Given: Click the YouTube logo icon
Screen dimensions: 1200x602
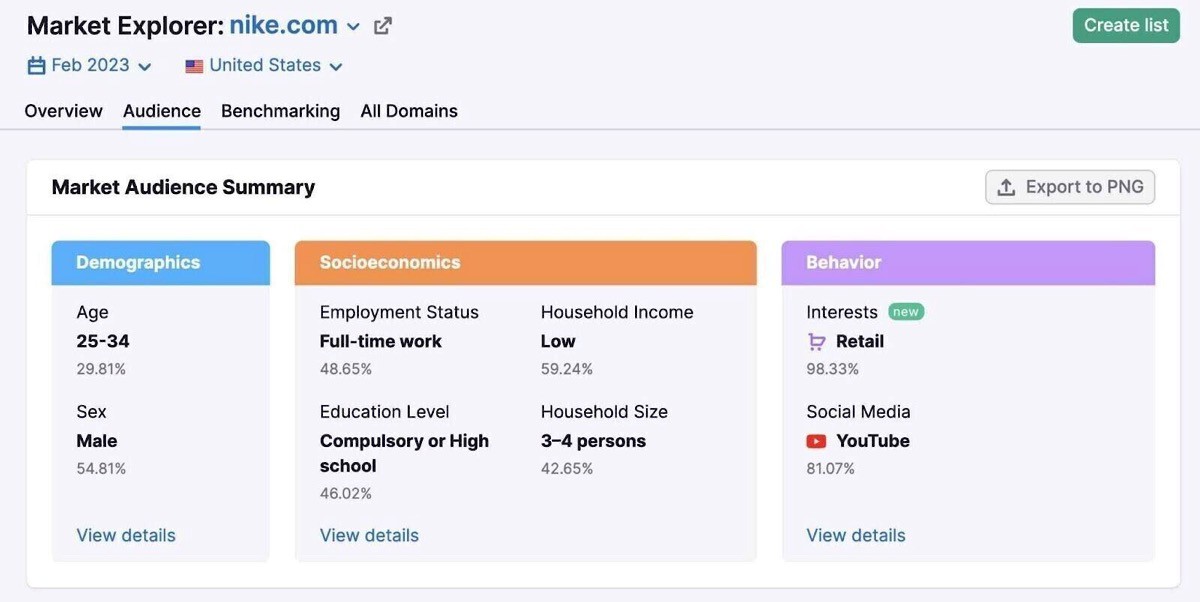Looking at the screenshot, I should pos(817,441).
